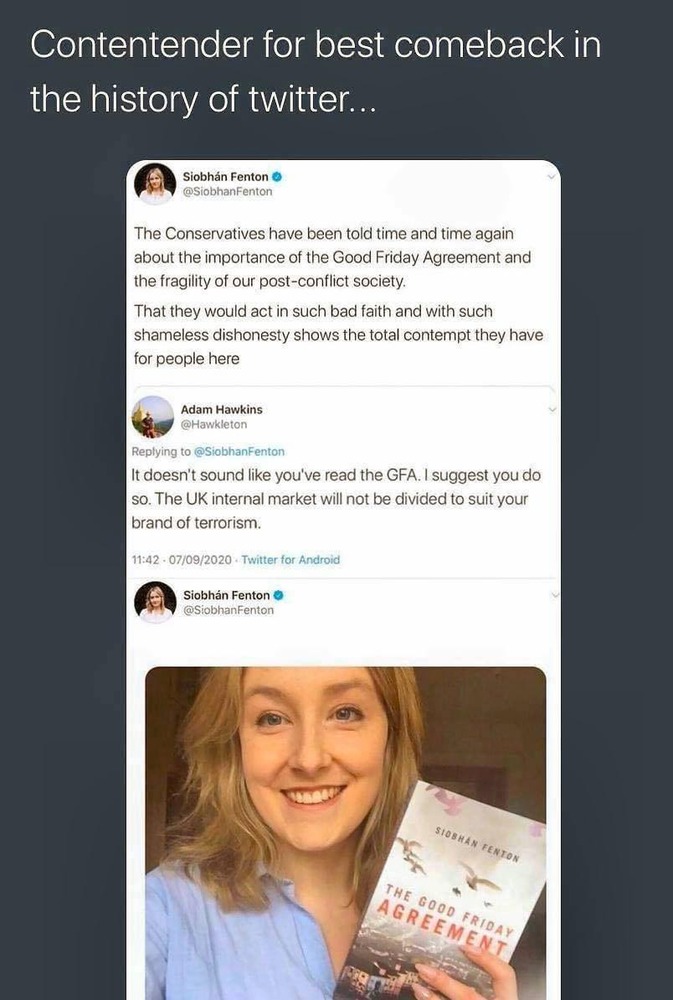Click the Siobhán Fenton name on the first tweet

click(225, 177)
